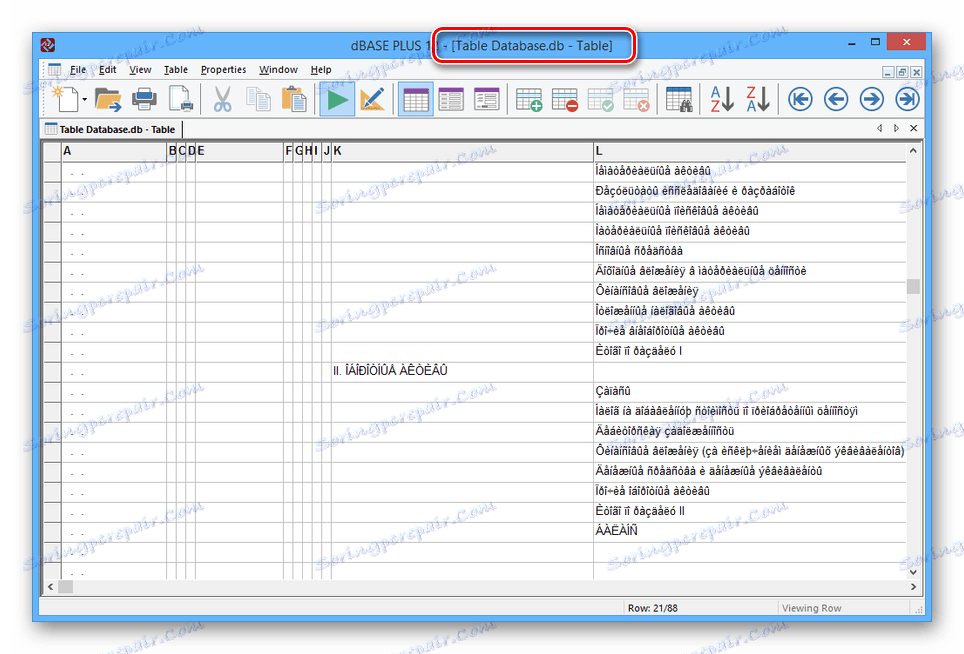Viewport: 964px width, 654px height.
Task: Click the Print Preview toolbar icon
Action: coord(181,99)
